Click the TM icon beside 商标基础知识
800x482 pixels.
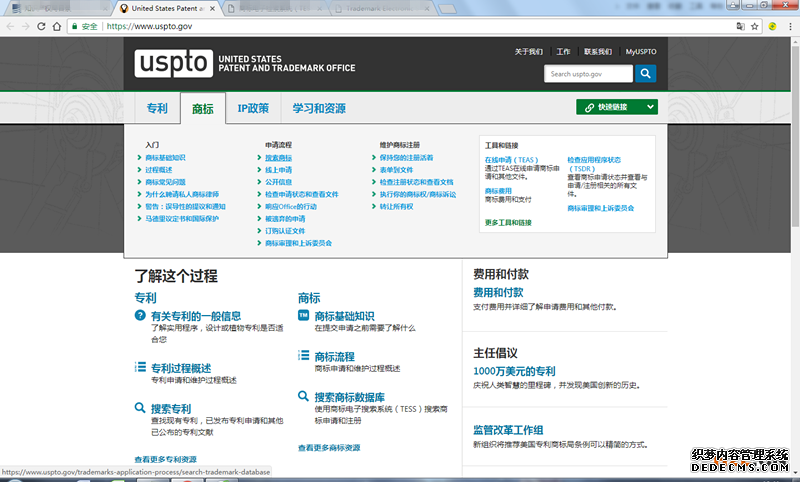[304, 315]
